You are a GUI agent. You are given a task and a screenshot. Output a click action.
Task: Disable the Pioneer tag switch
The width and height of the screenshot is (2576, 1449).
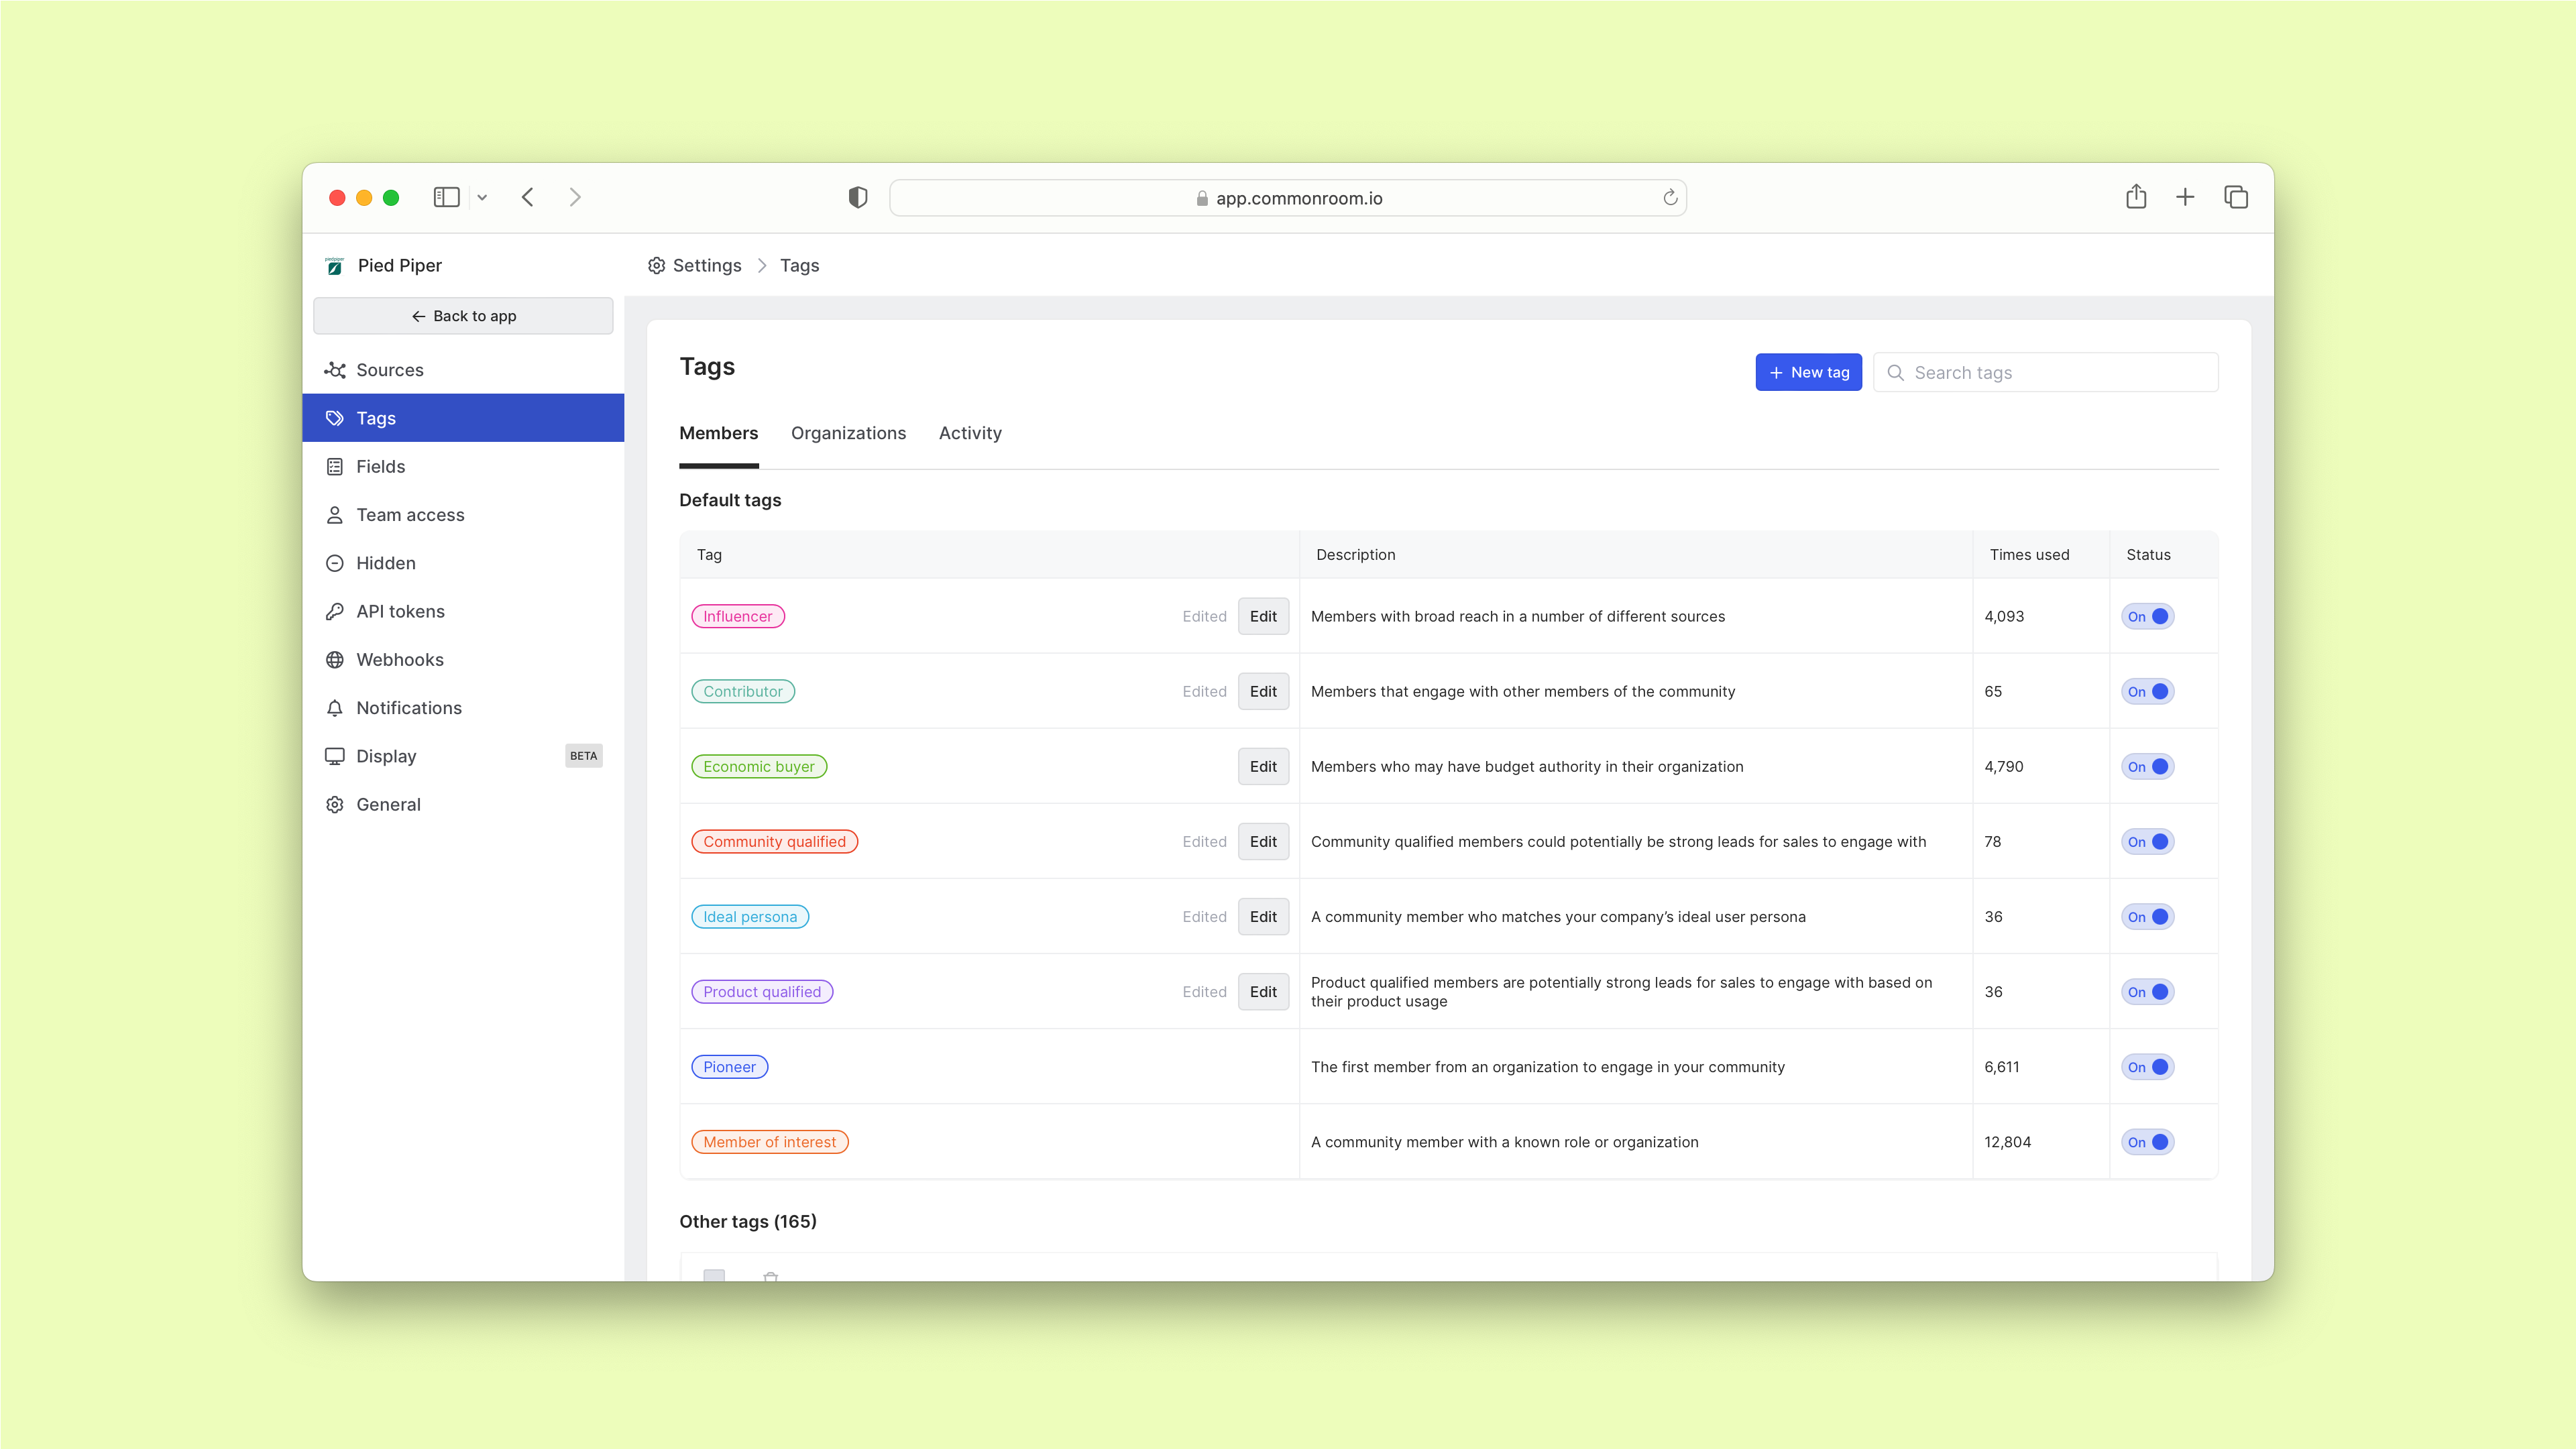pyautogui.click(x=2147, y=1067)
